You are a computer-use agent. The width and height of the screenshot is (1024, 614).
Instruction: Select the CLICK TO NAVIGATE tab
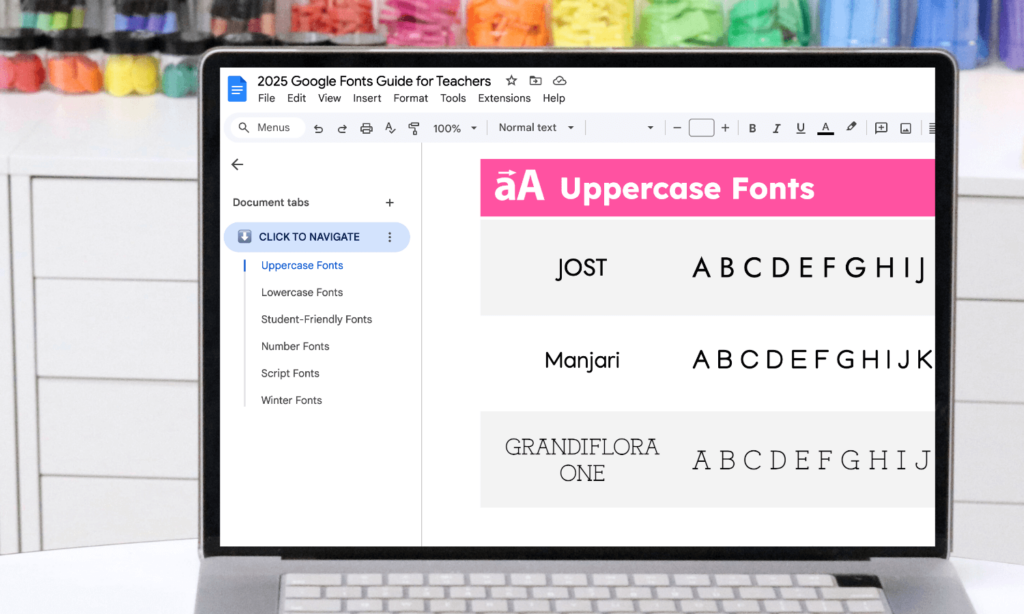(317, 236)
